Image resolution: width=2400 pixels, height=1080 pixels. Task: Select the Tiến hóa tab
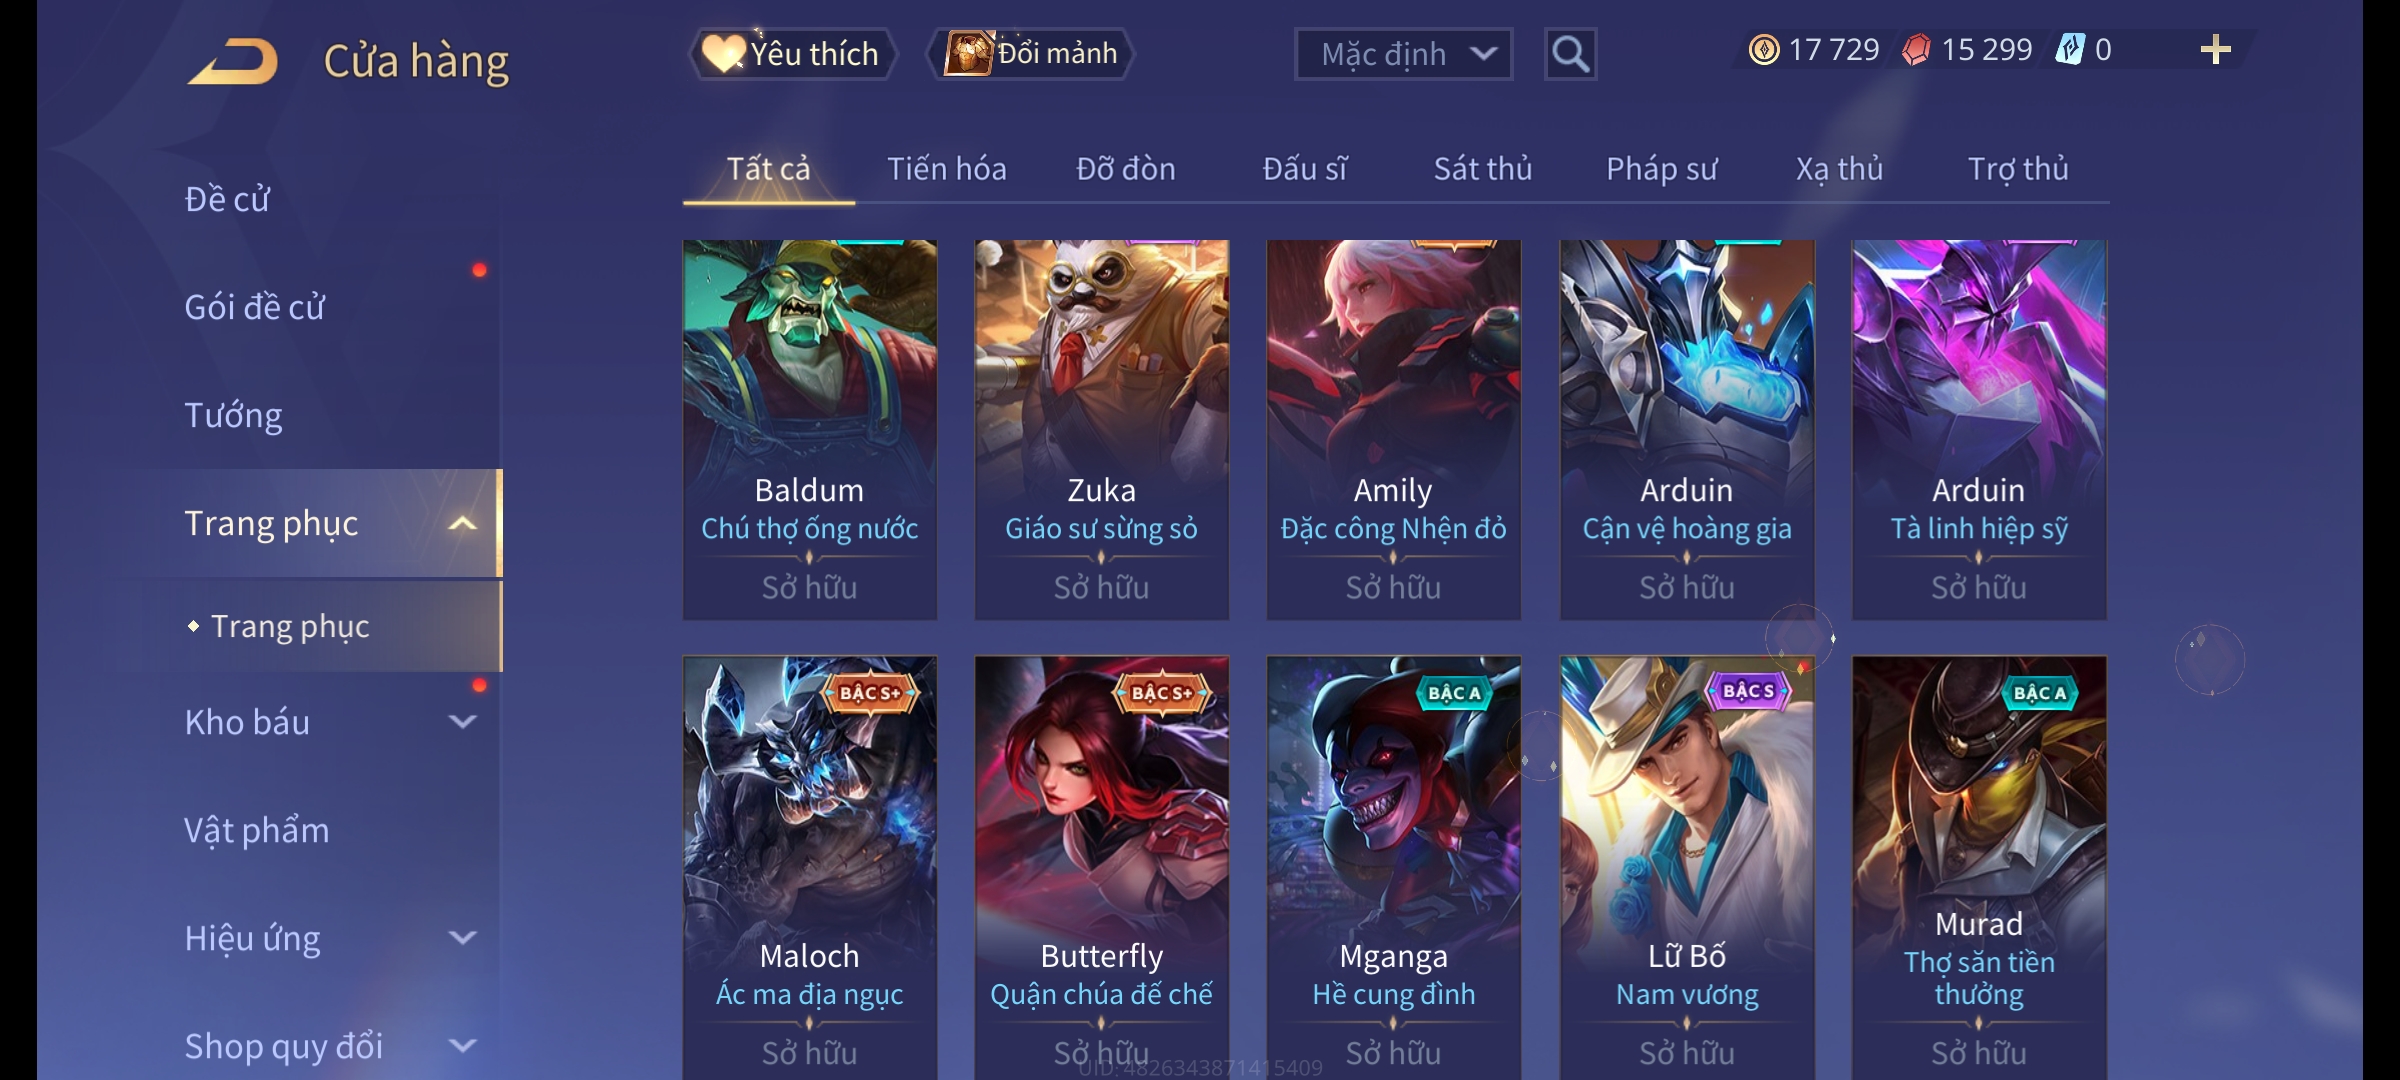pos(947,169)
